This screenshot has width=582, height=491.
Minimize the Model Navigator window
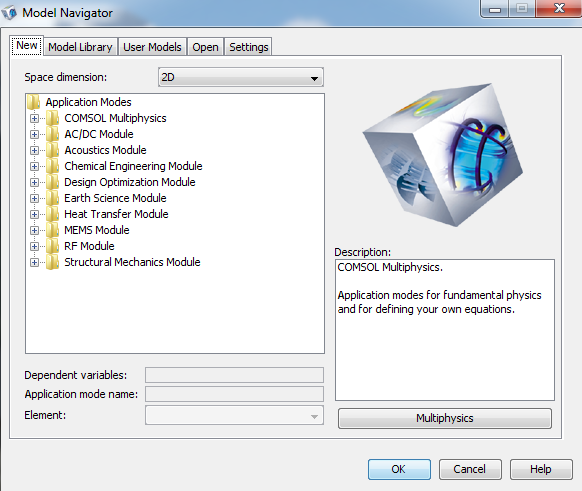pyautogui.click(x=494, y=9)
